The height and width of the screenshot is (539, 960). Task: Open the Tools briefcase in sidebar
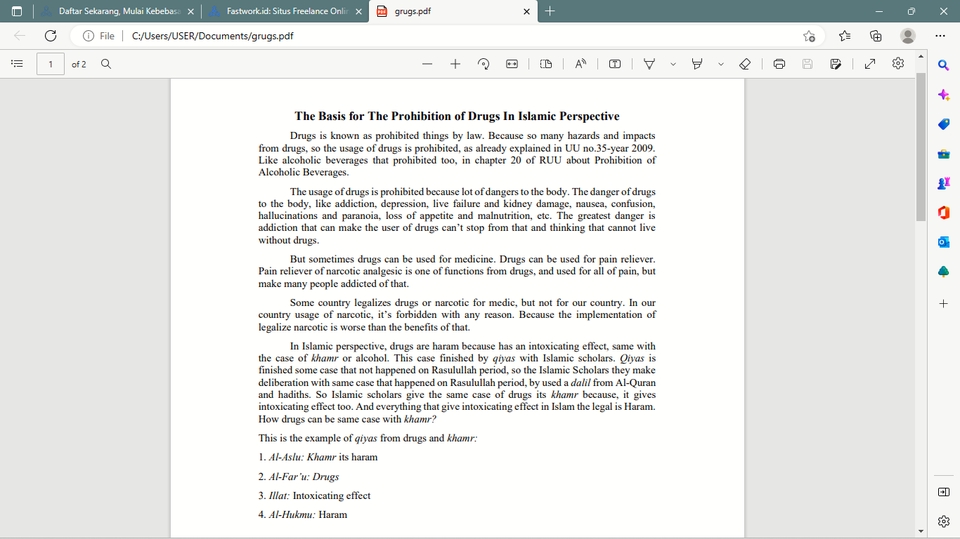[943, 154]
